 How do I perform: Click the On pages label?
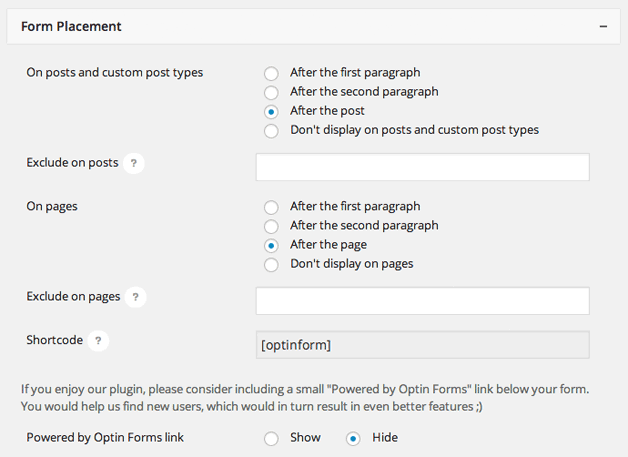pos(52,206)
